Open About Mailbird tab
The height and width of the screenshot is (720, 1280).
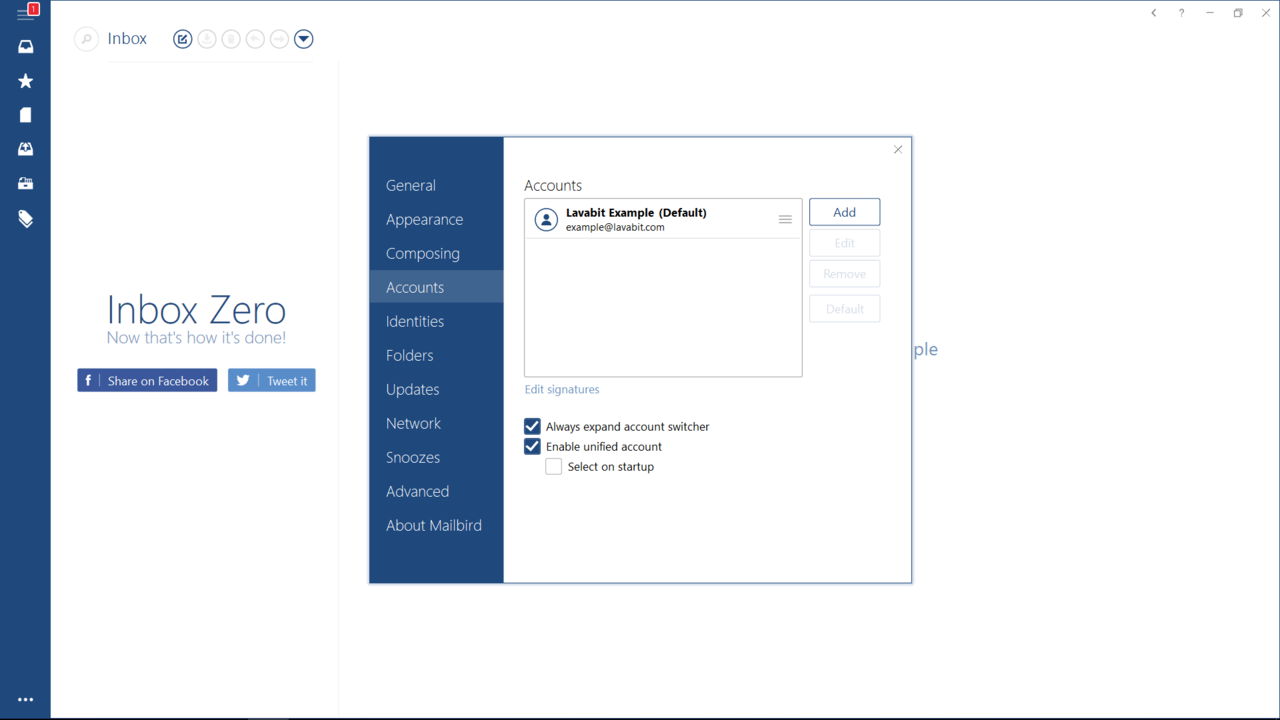click(x=436, y=525)
